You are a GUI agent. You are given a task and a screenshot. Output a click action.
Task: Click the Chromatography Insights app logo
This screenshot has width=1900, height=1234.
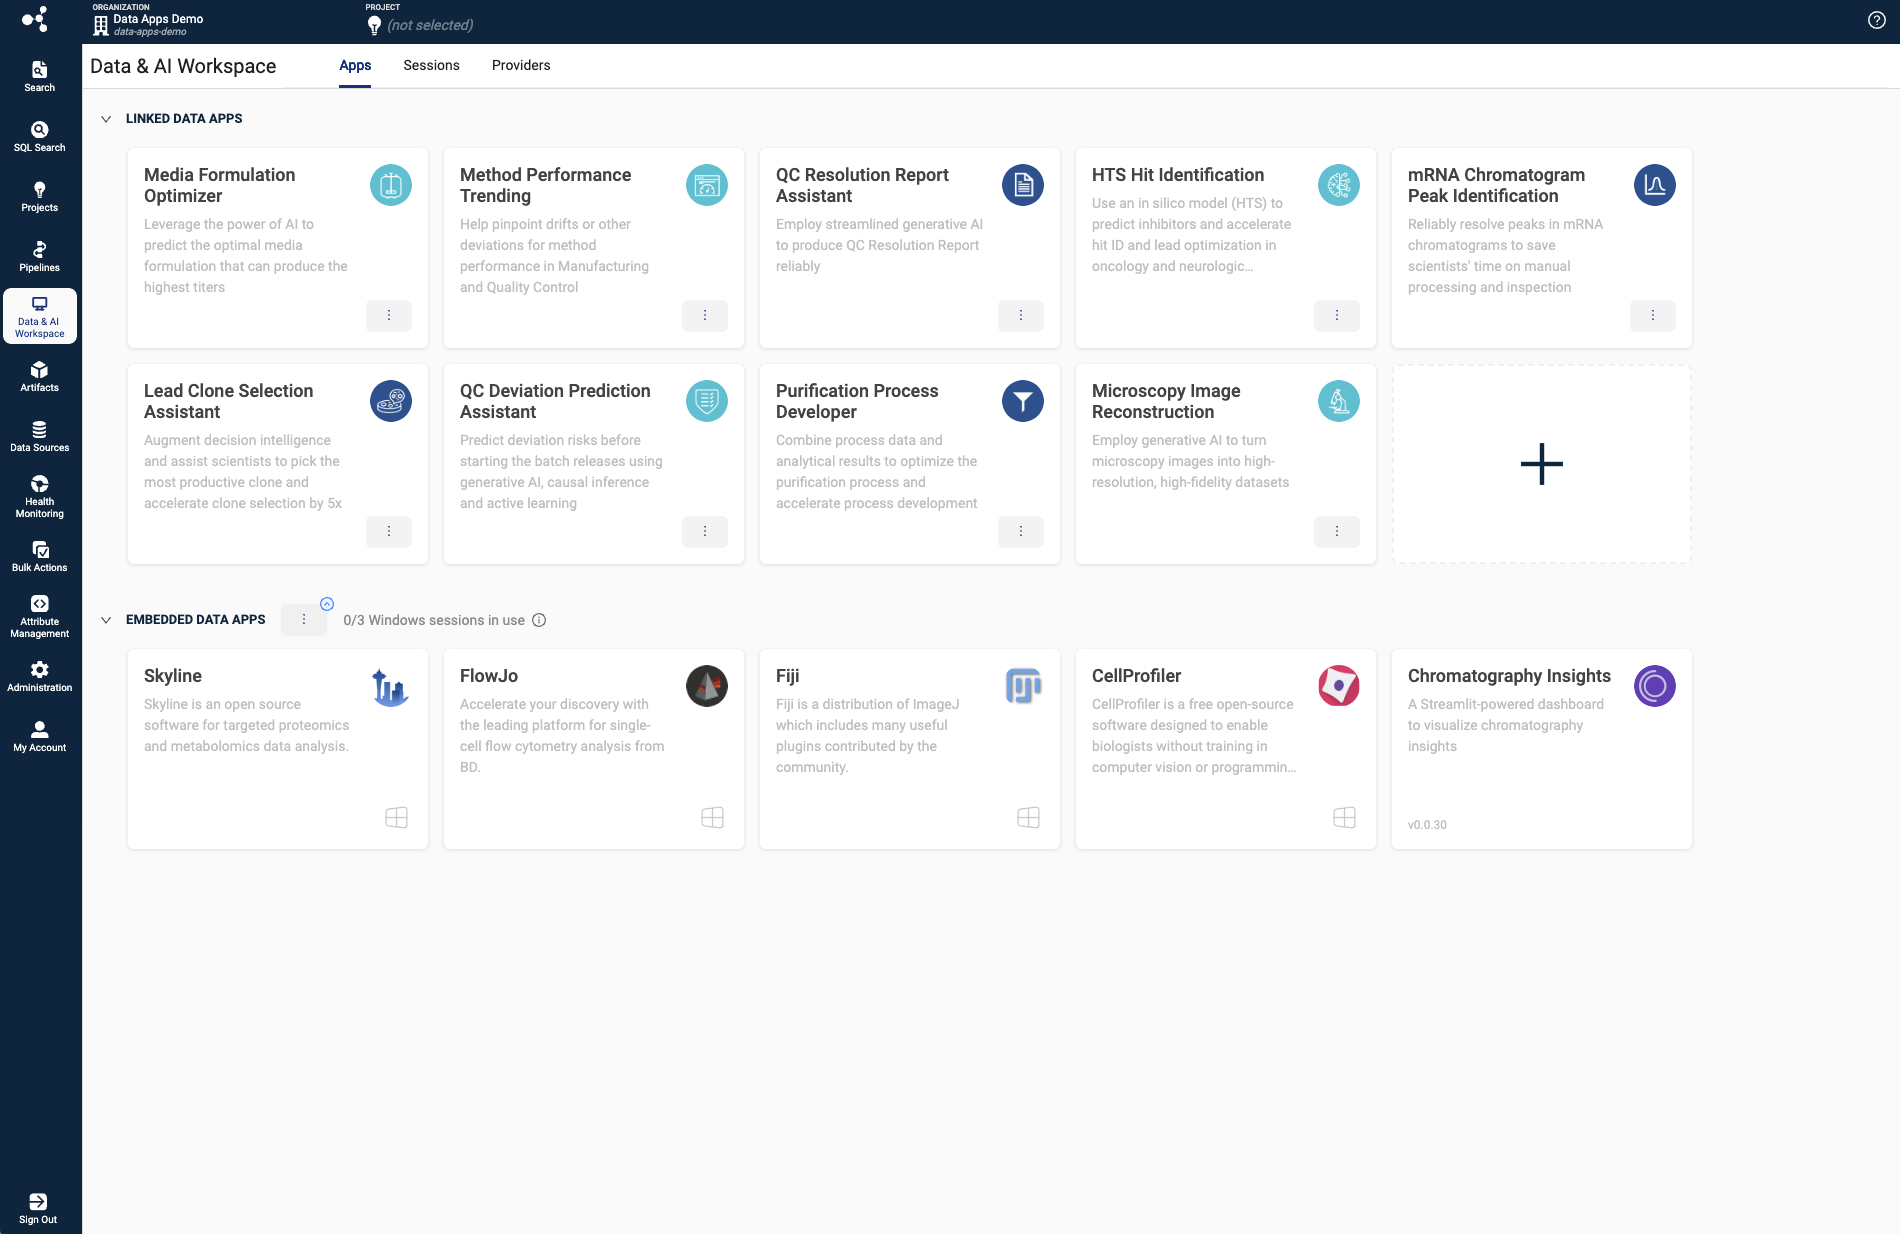coord(1655,686)
